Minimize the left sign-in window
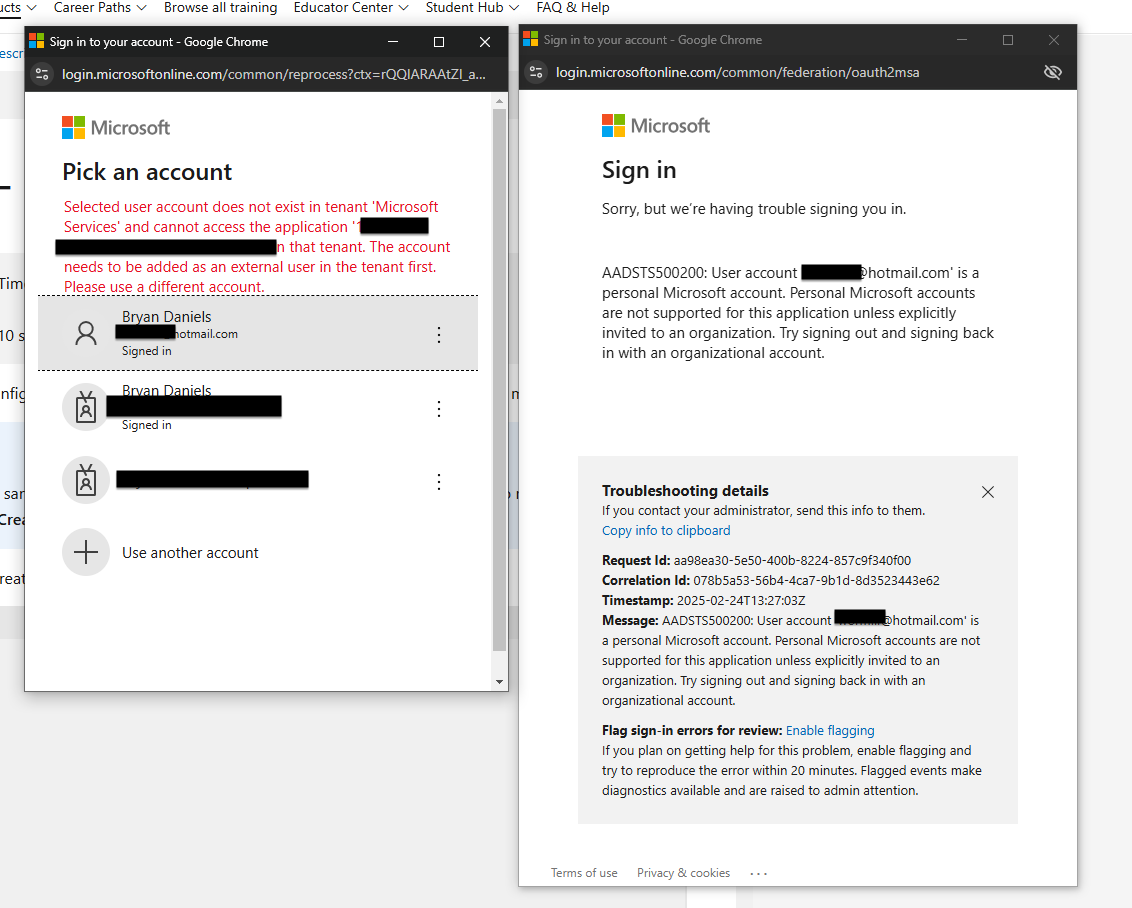This screenshot has width=1132, height=908. [x=393, y=42]
